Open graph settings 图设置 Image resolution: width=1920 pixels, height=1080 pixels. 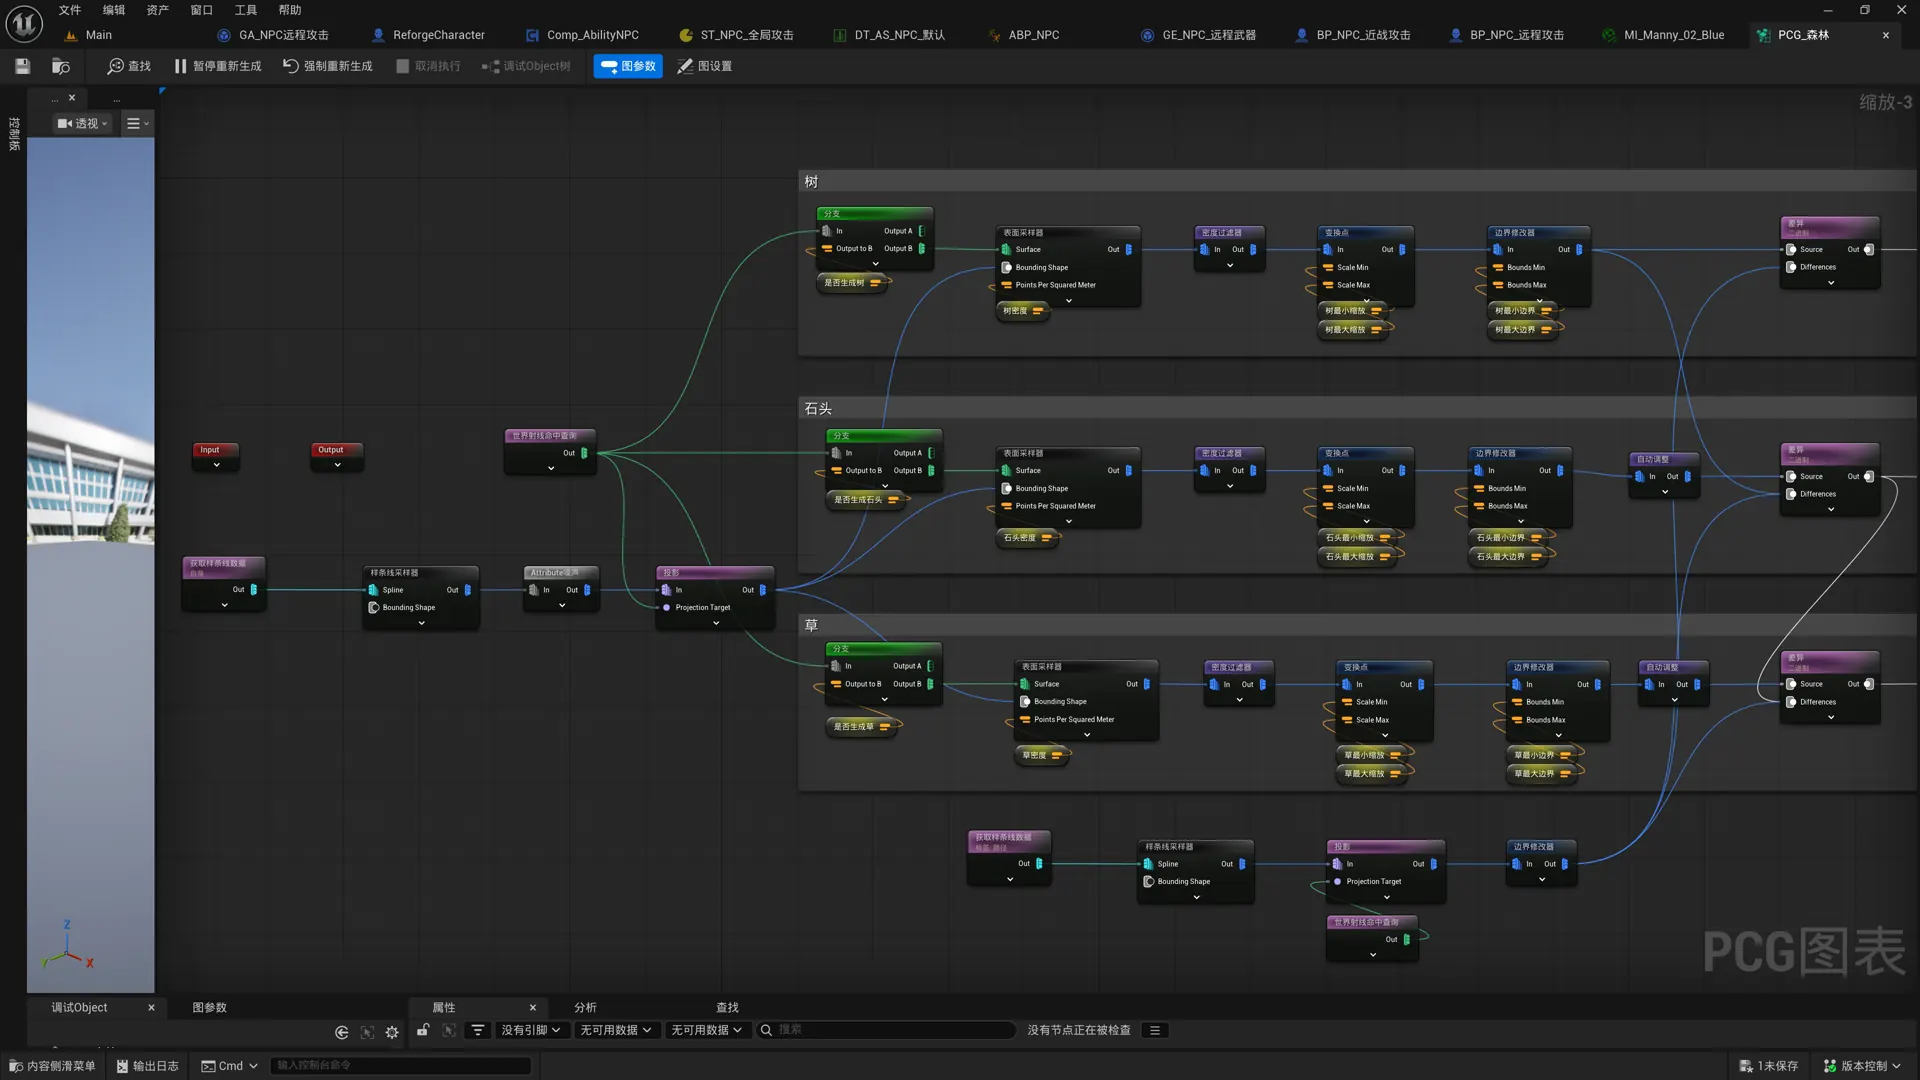[x=704, y=66]
